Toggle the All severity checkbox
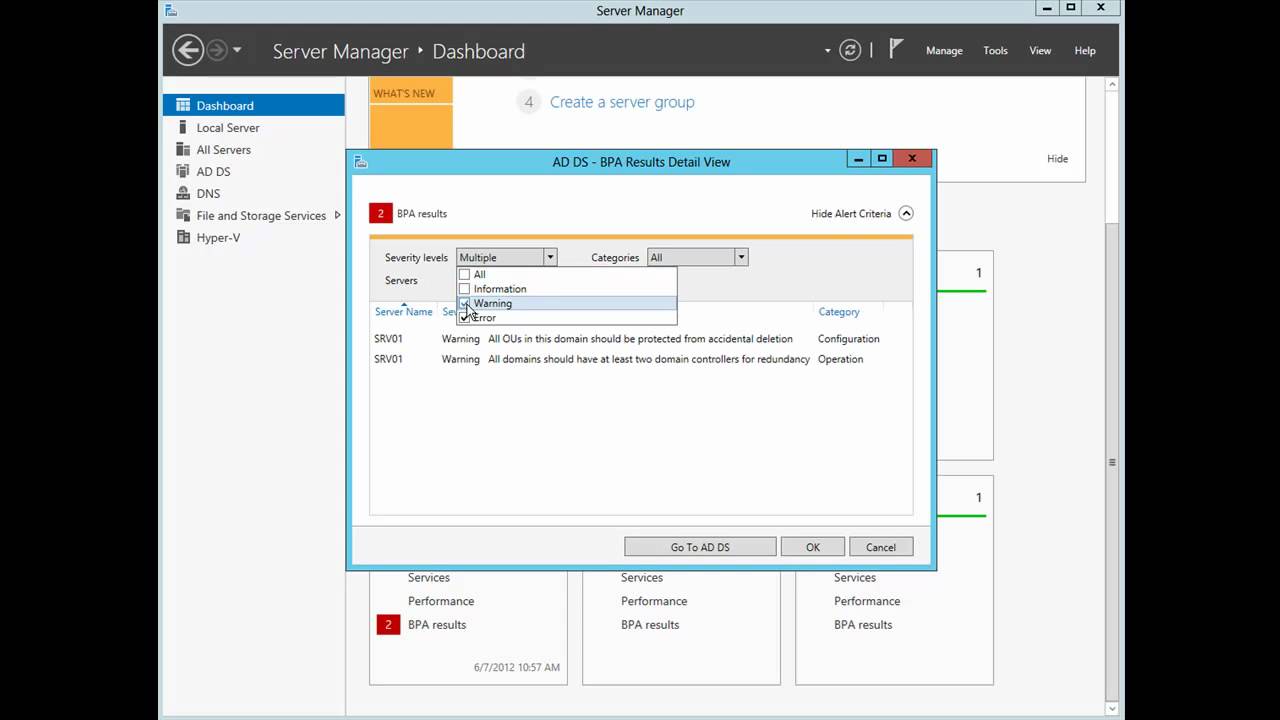This screenshot has height=720, width=1280. 464,274
